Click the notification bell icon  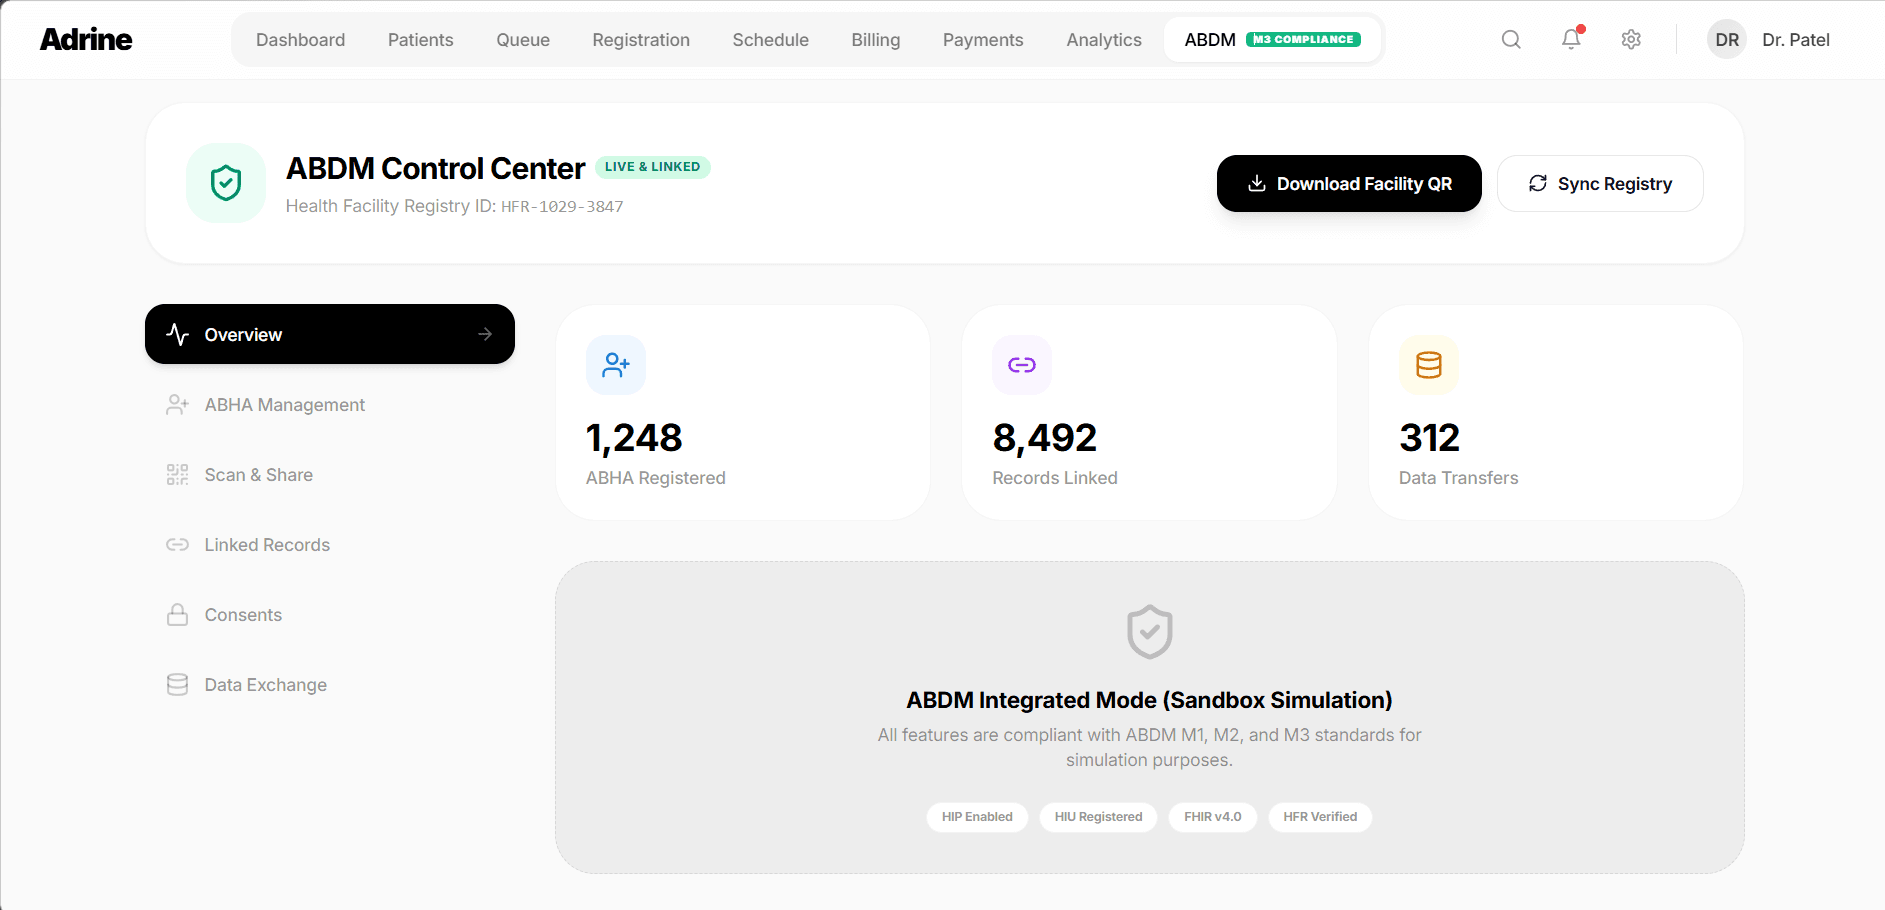[1570, 39]
